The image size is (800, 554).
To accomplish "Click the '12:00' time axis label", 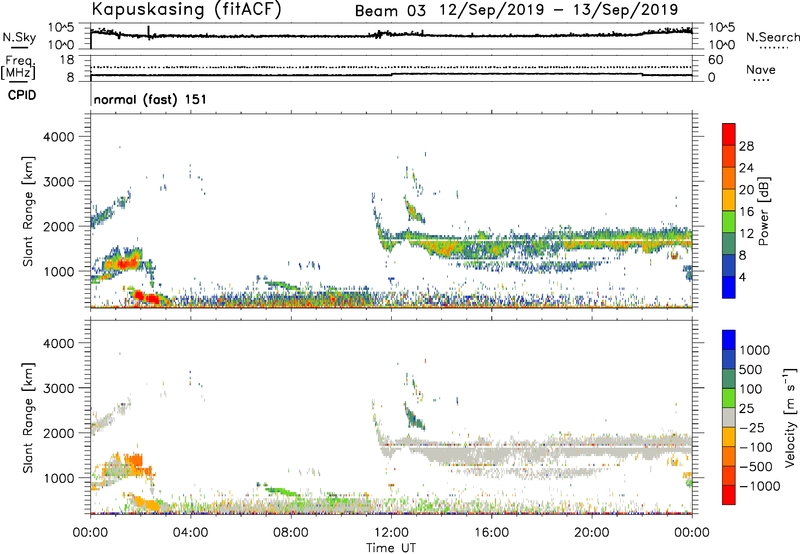I will point(391,533).
